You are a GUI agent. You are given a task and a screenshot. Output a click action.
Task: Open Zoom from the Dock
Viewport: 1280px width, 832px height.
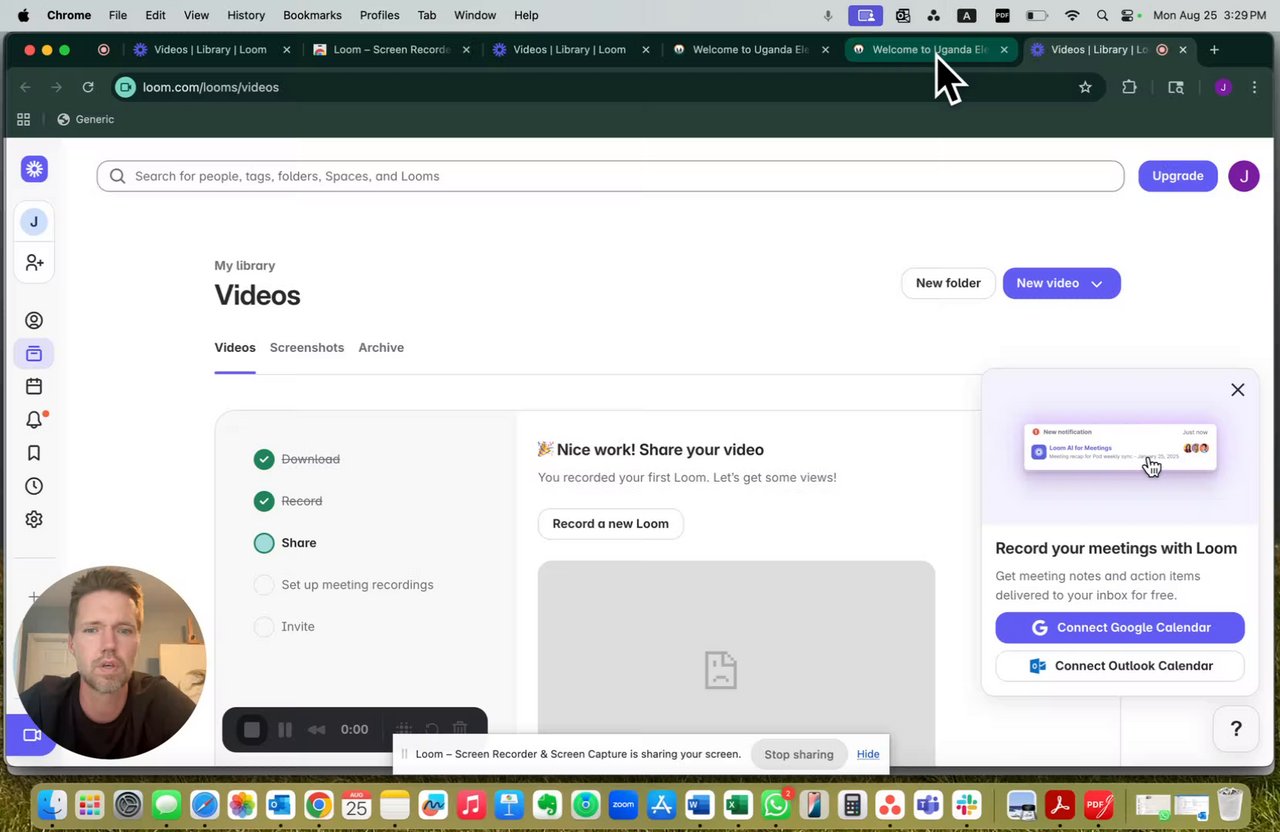coord(623,804)
